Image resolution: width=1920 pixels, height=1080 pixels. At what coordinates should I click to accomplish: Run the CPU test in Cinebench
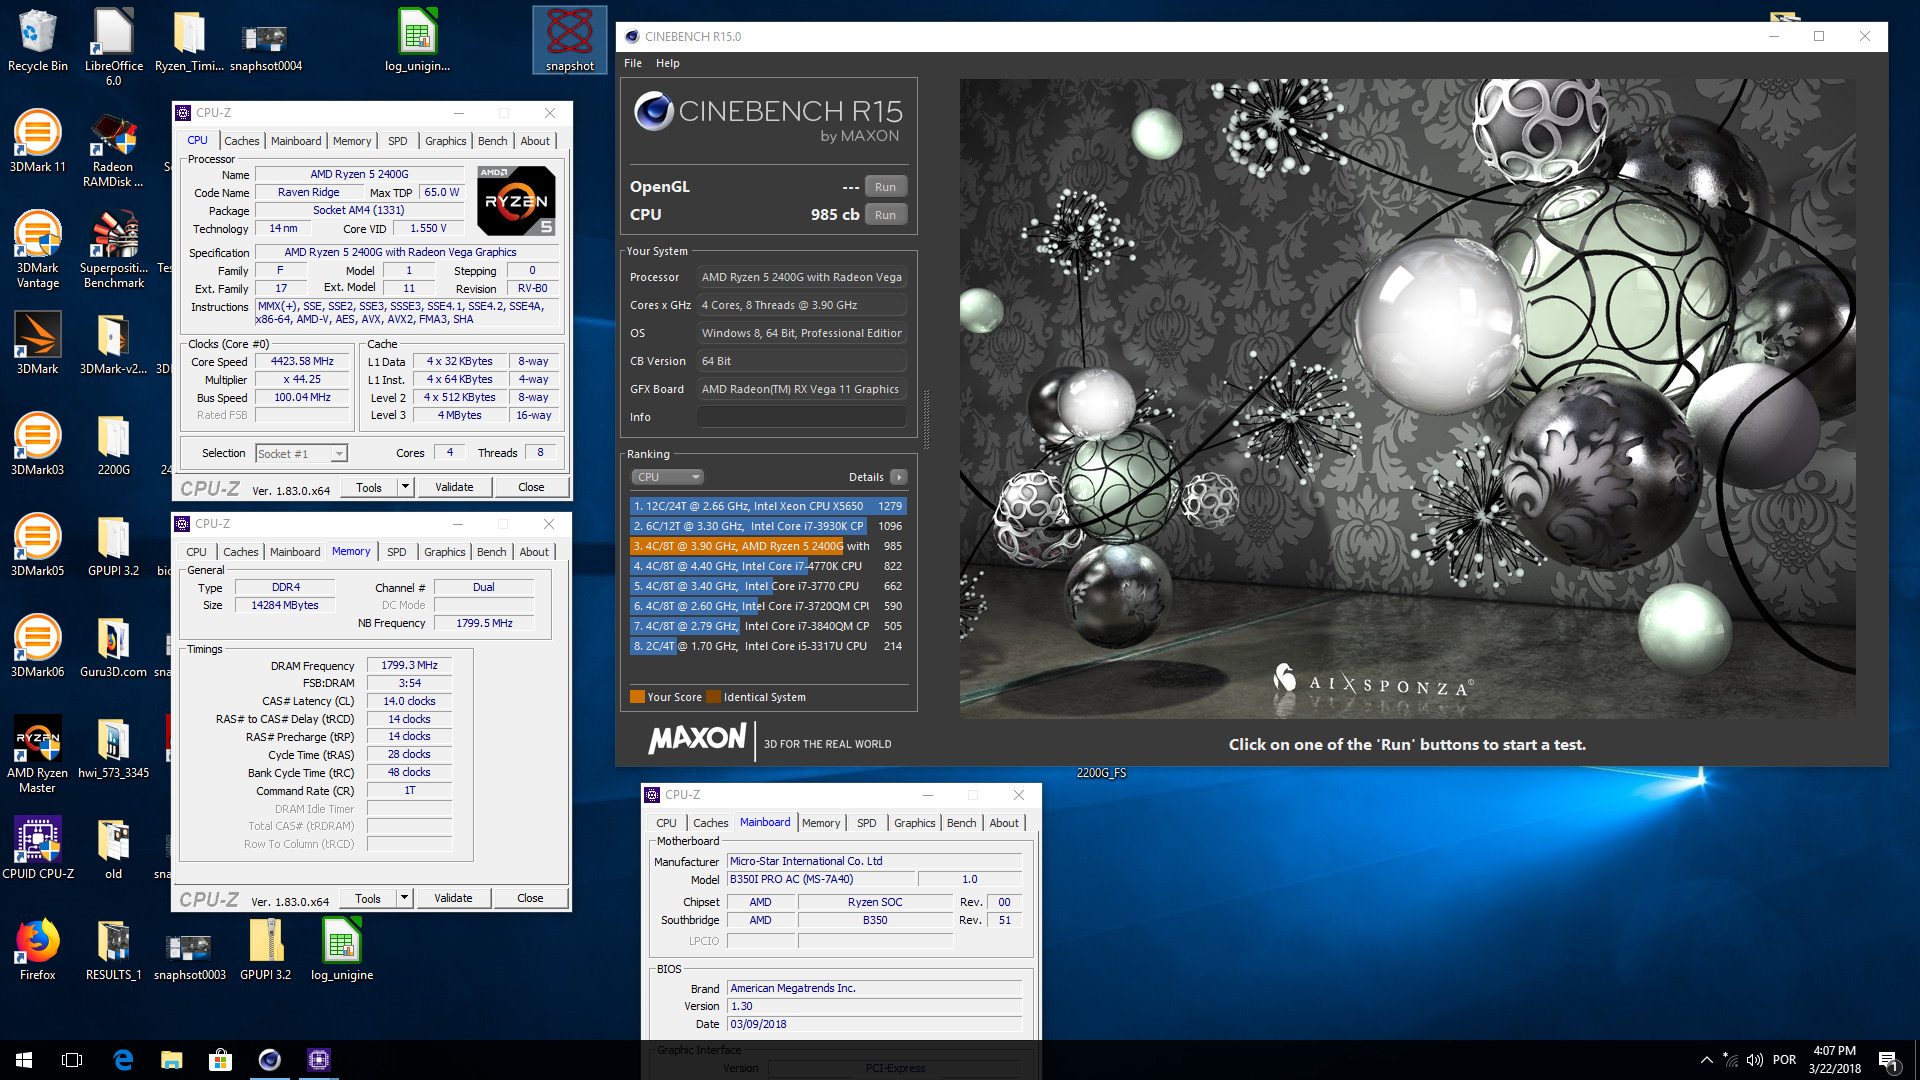click(x=885, y=215)
